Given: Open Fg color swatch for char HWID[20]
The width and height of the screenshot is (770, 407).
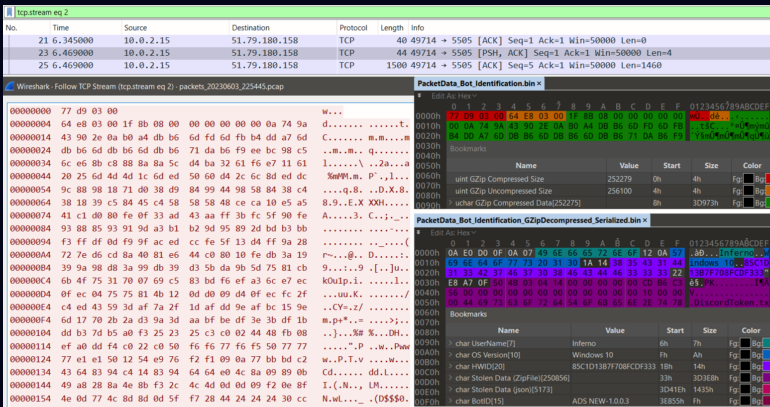Looking at the screenshot, I should pyautogui.click(x=746, y=366).
